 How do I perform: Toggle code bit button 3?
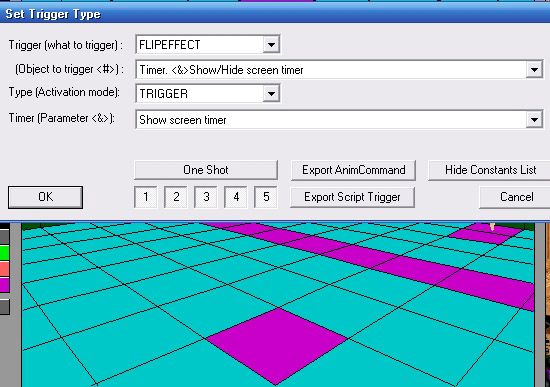click(206, 197)
